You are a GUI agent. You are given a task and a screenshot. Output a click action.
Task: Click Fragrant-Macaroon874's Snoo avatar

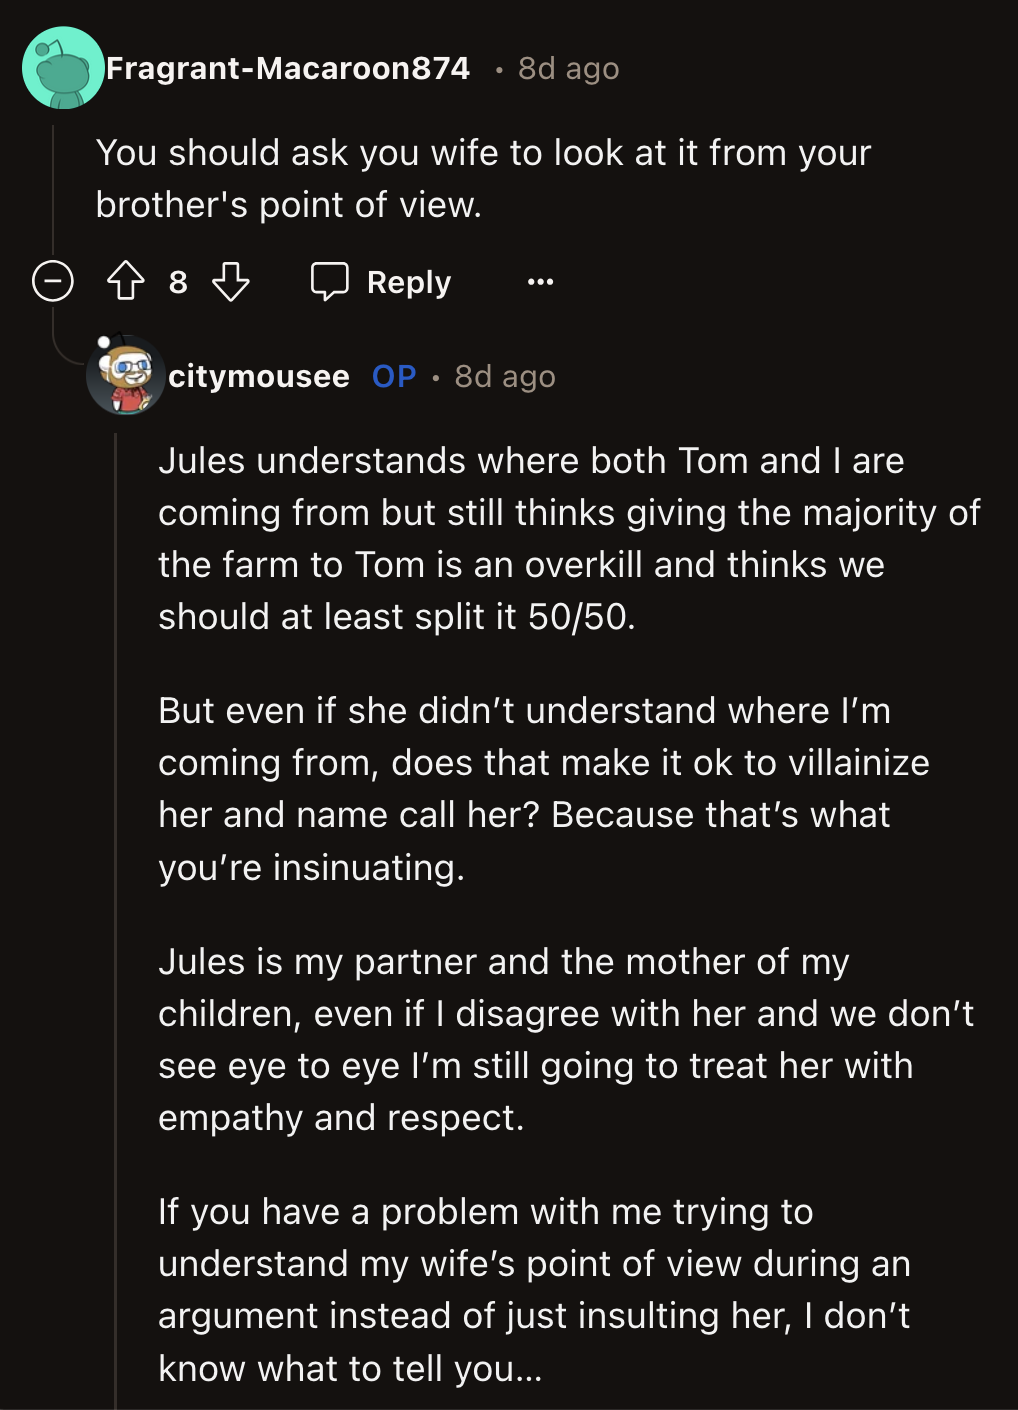pos(62,68)
